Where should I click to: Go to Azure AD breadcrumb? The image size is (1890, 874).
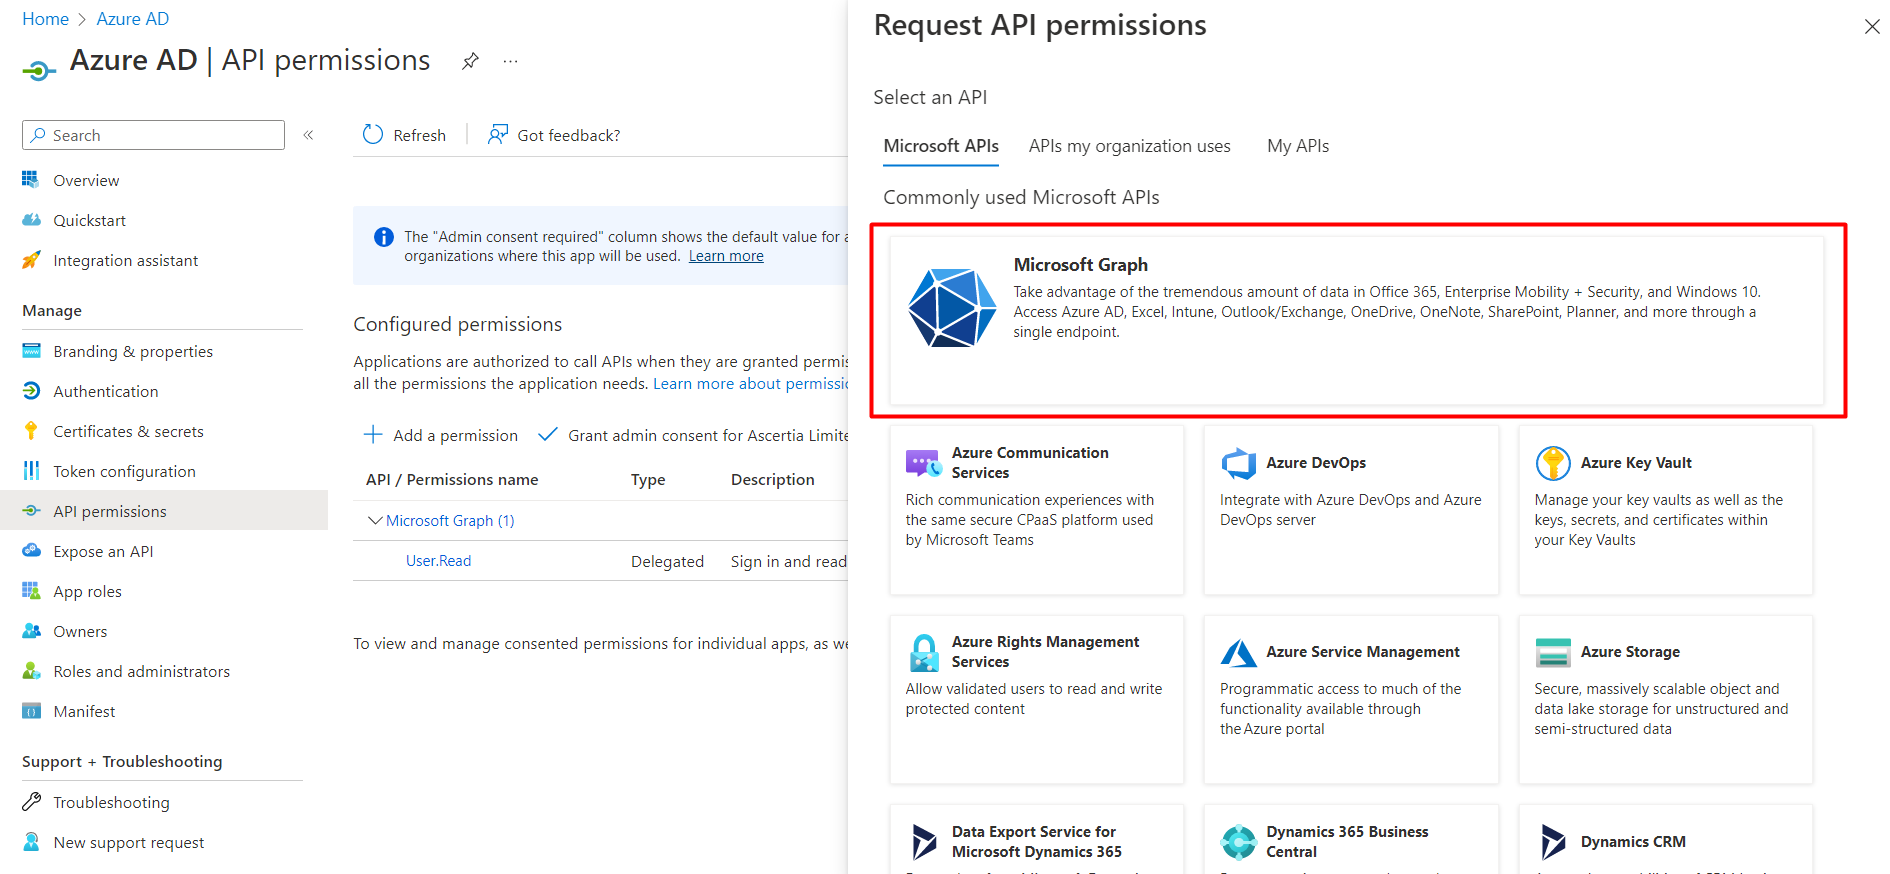click(x=133, y=19)
